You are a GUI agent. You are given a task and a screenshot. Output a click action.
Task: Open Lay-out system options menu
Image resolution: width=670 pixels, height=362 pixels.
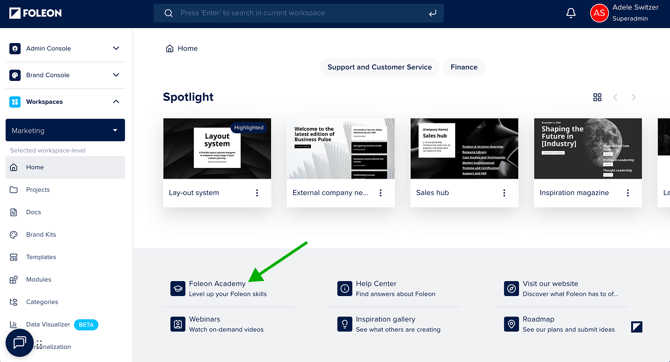point(257,193)
